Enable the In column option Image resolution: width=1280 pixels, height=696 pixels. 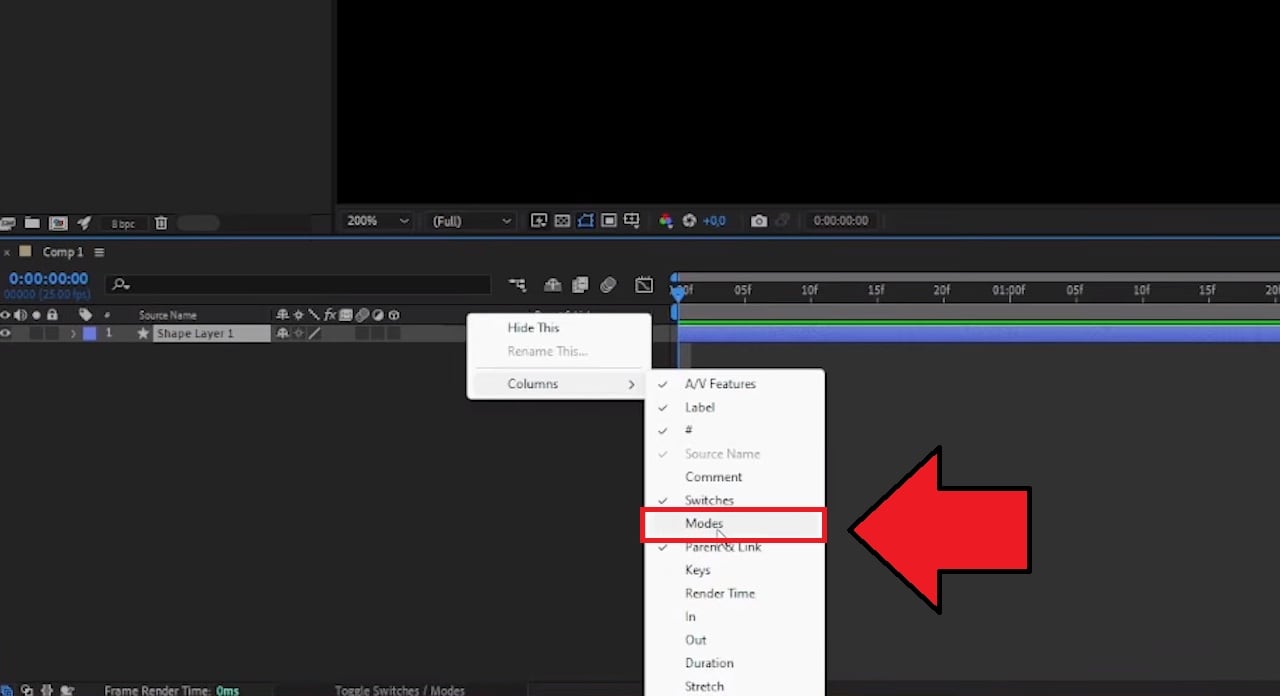point(734,617)
